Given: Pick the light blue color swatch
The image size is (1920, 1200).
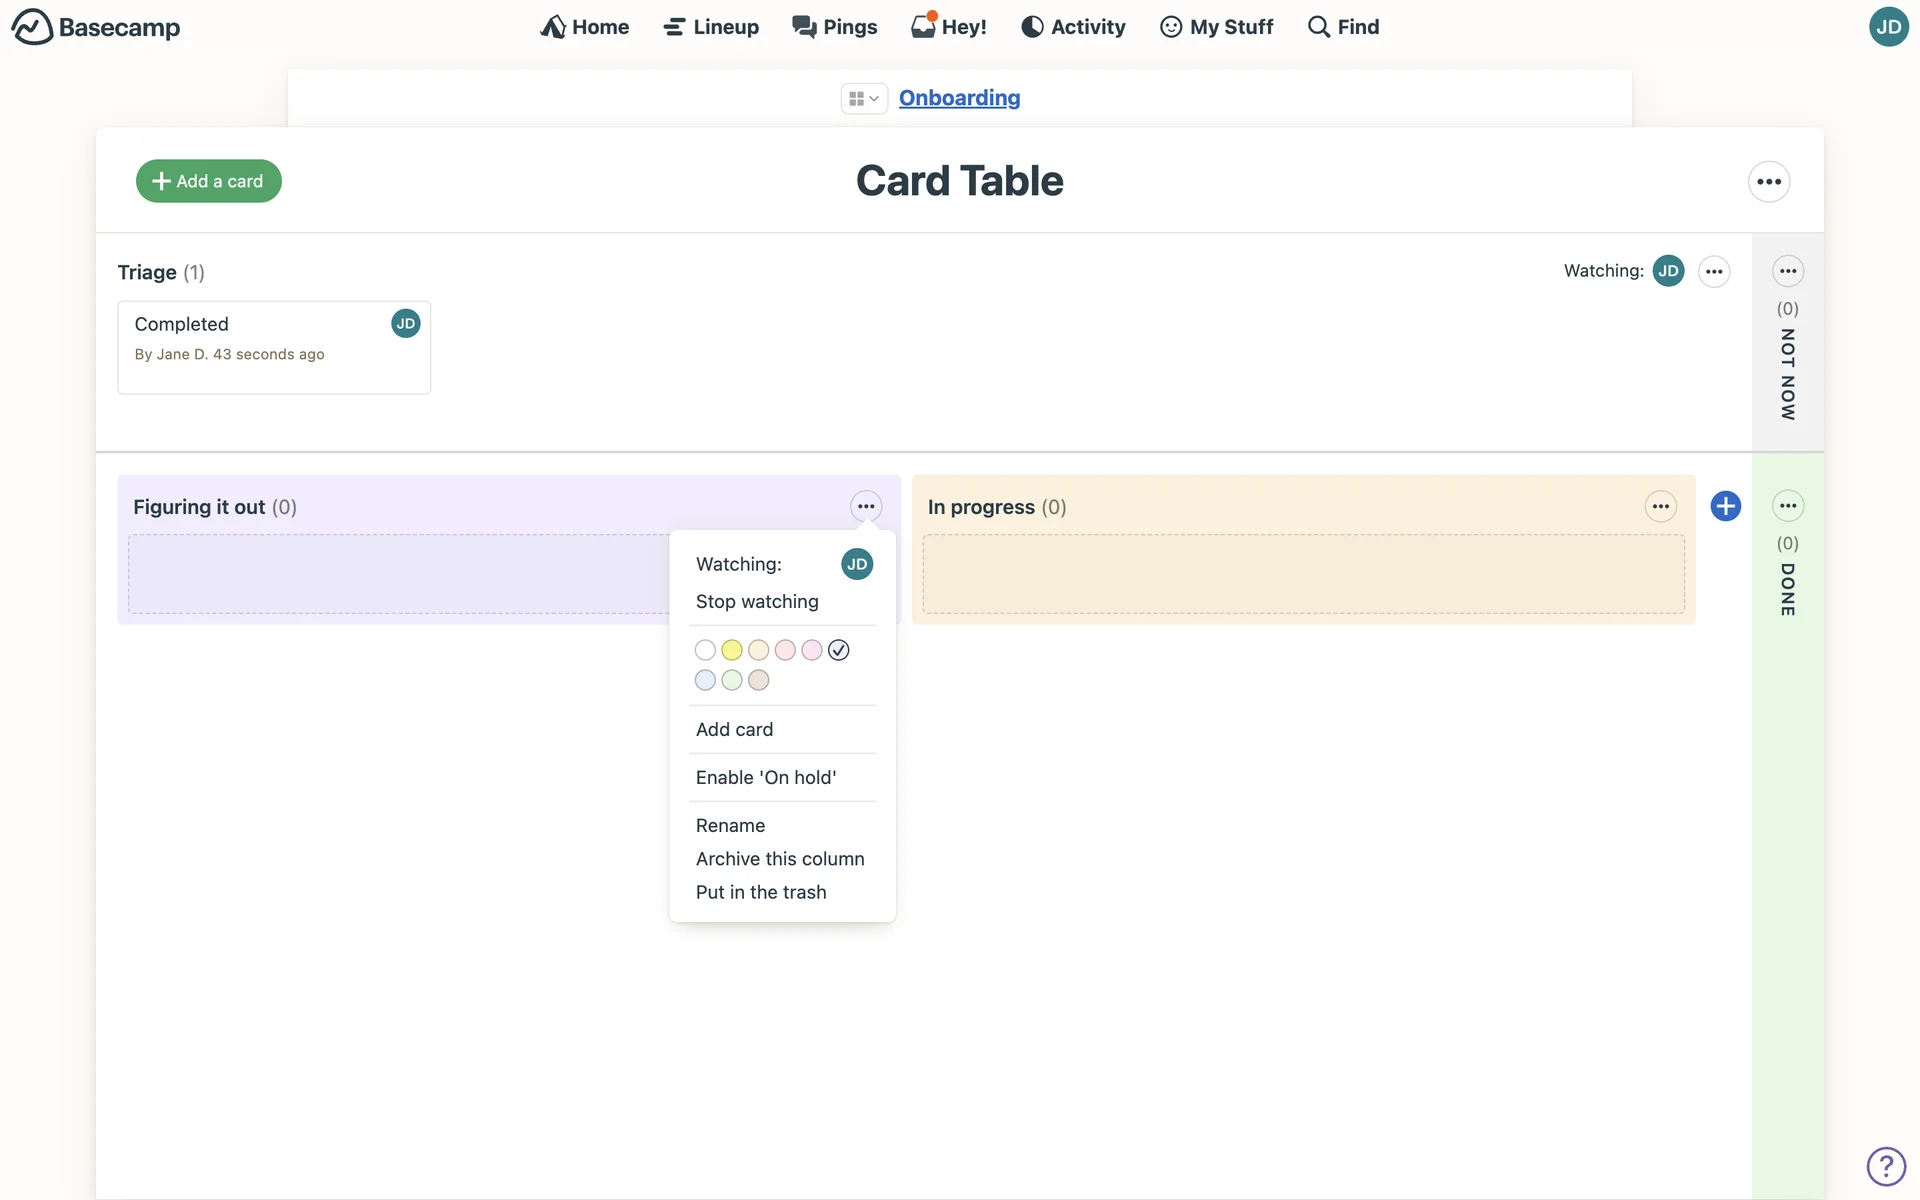Looking at the screenshot, I should coord(705,680).
